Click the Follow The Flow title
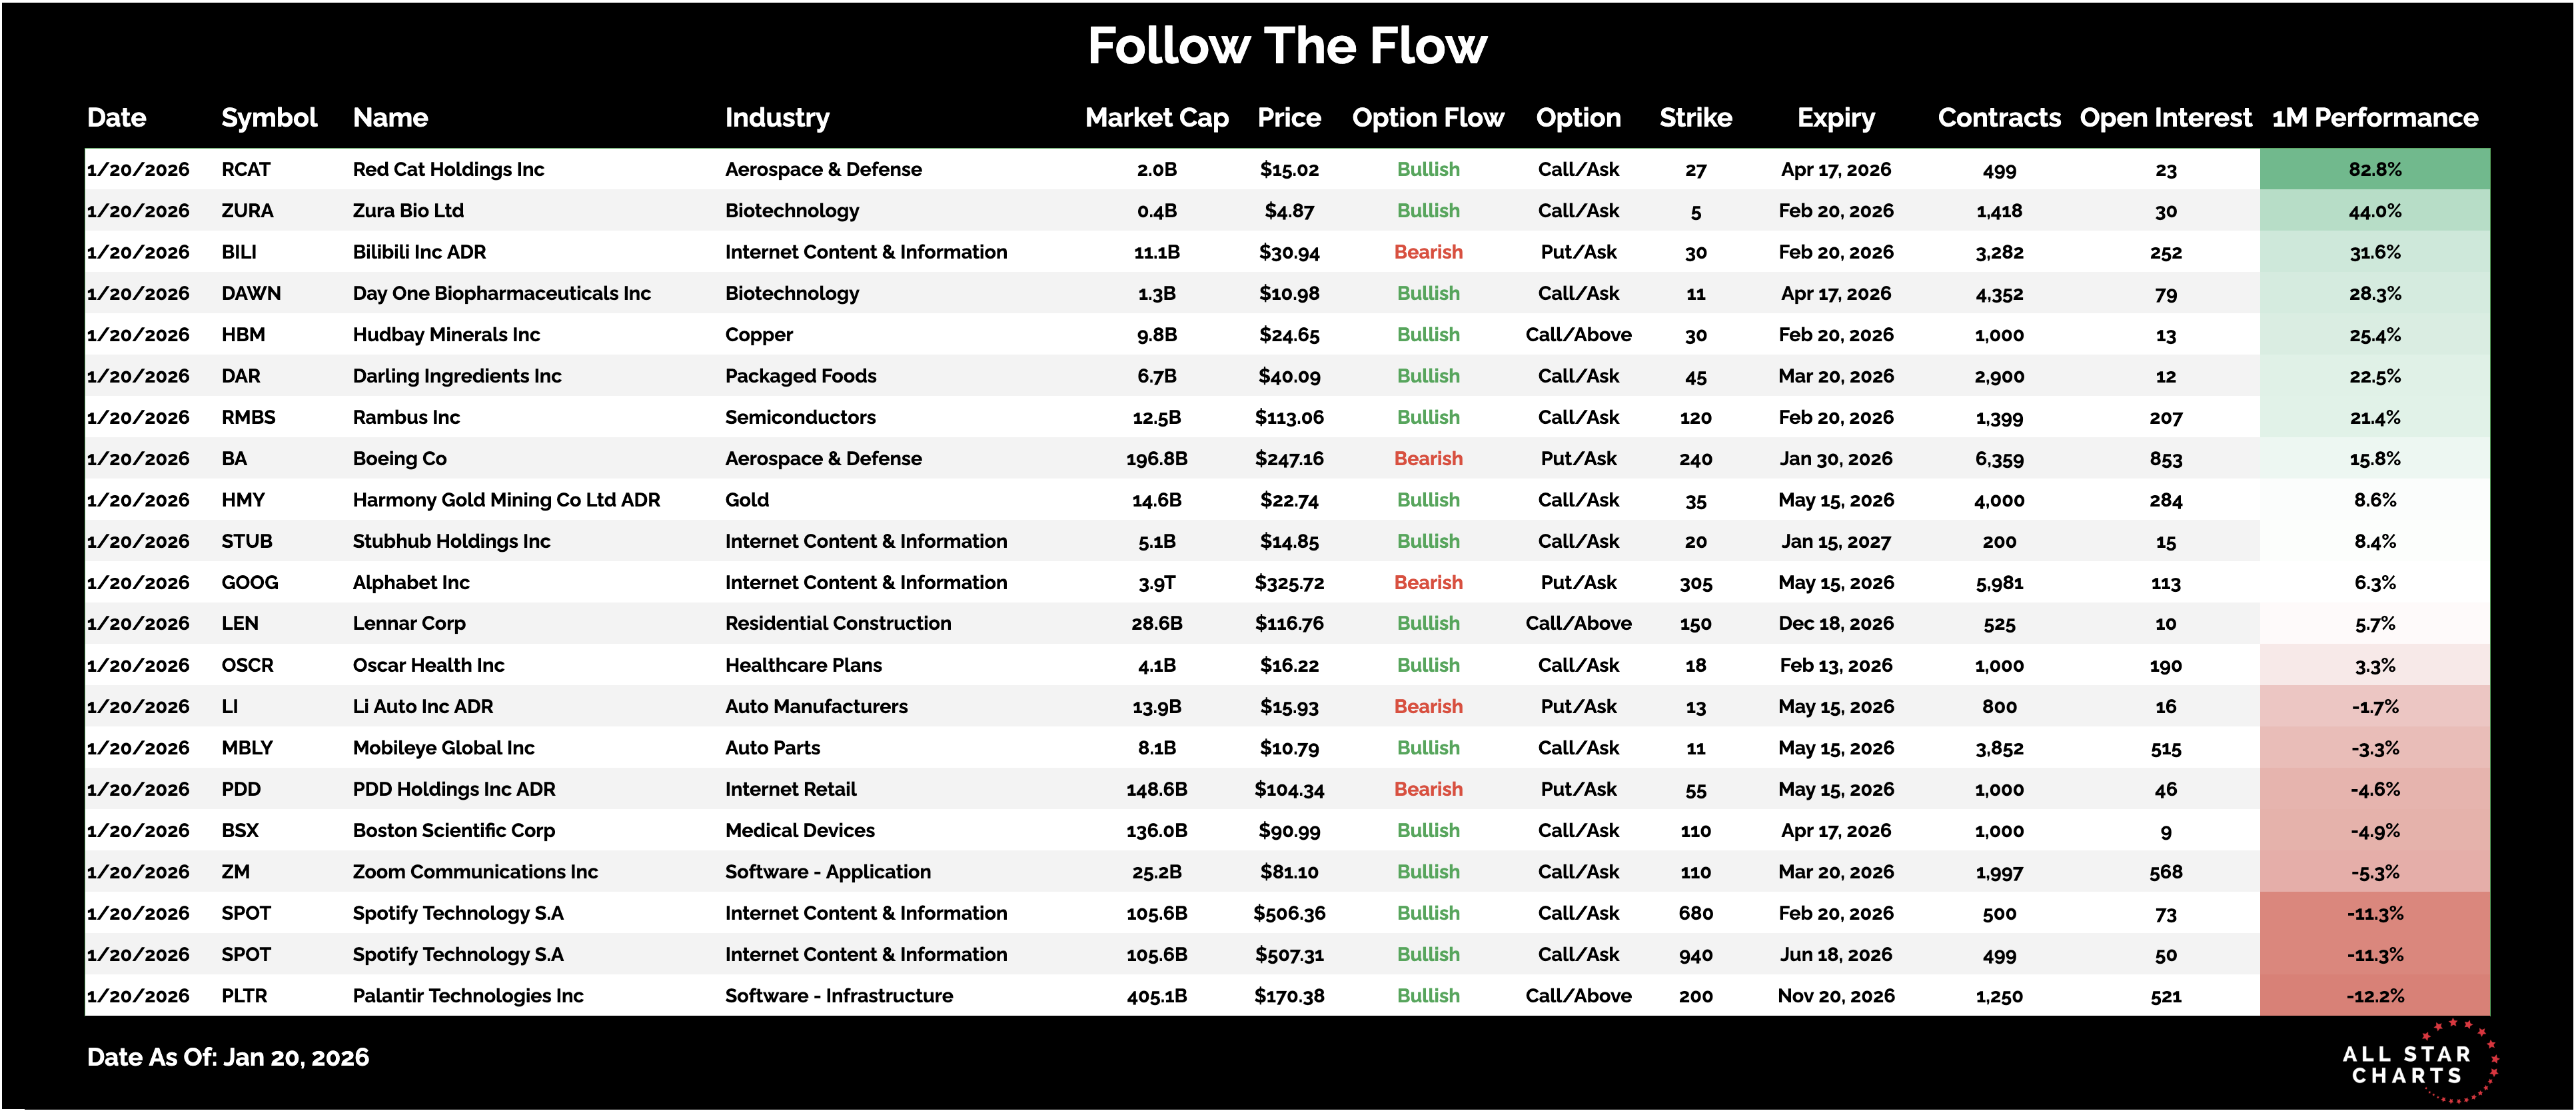This screenshot has width=2576, height=1113. (1287, 46)
